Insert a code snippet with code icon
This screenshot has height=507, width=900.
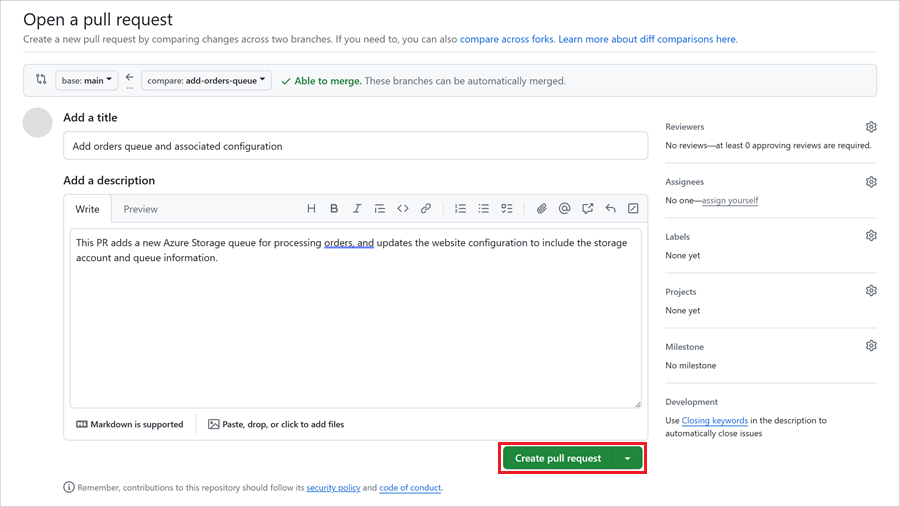click(403, 208)
